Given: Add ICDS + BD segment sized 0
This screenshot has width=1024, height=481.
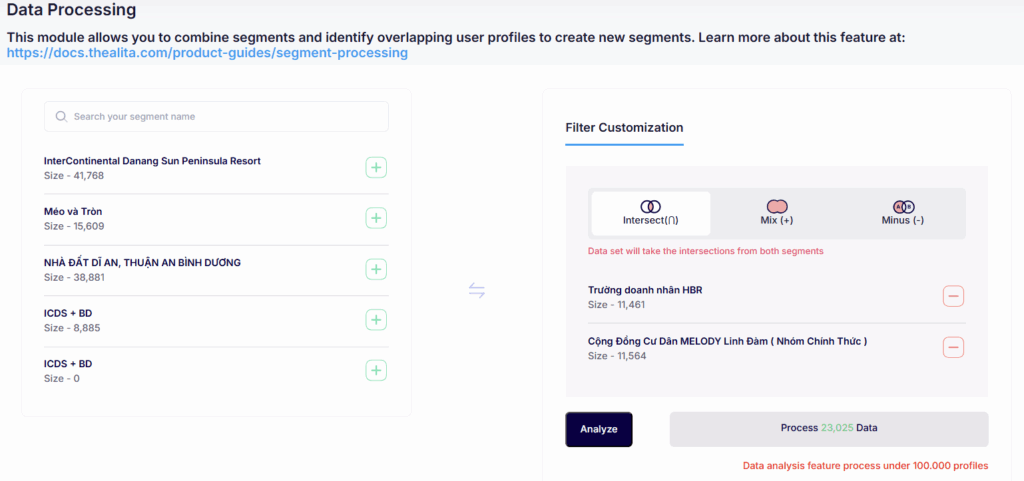Looking at the screenshot, I should pos(376,371).
